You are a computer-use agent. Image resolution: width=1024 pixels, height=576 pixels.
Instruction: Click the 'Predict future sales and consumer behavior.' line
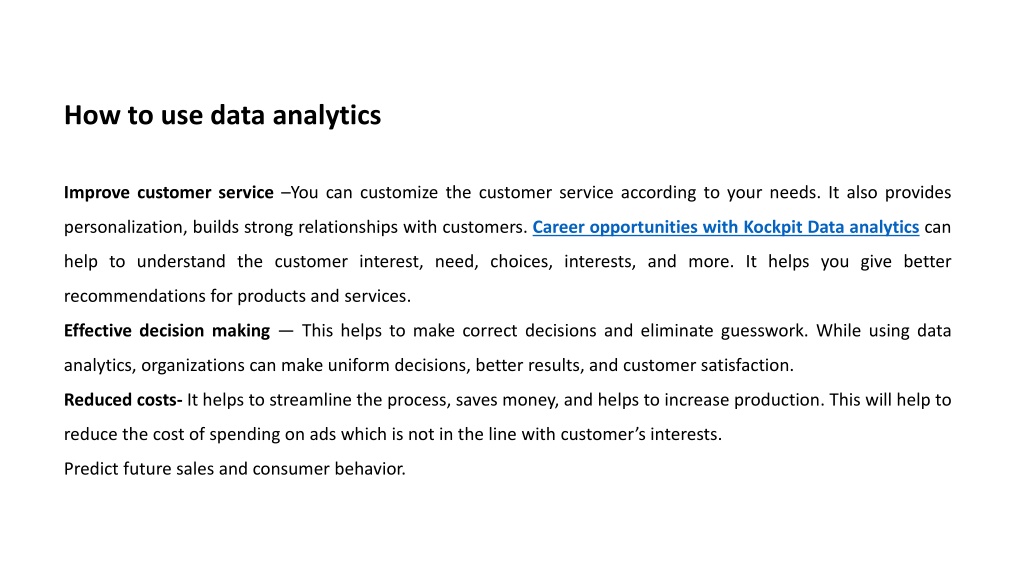pos(234,469)
